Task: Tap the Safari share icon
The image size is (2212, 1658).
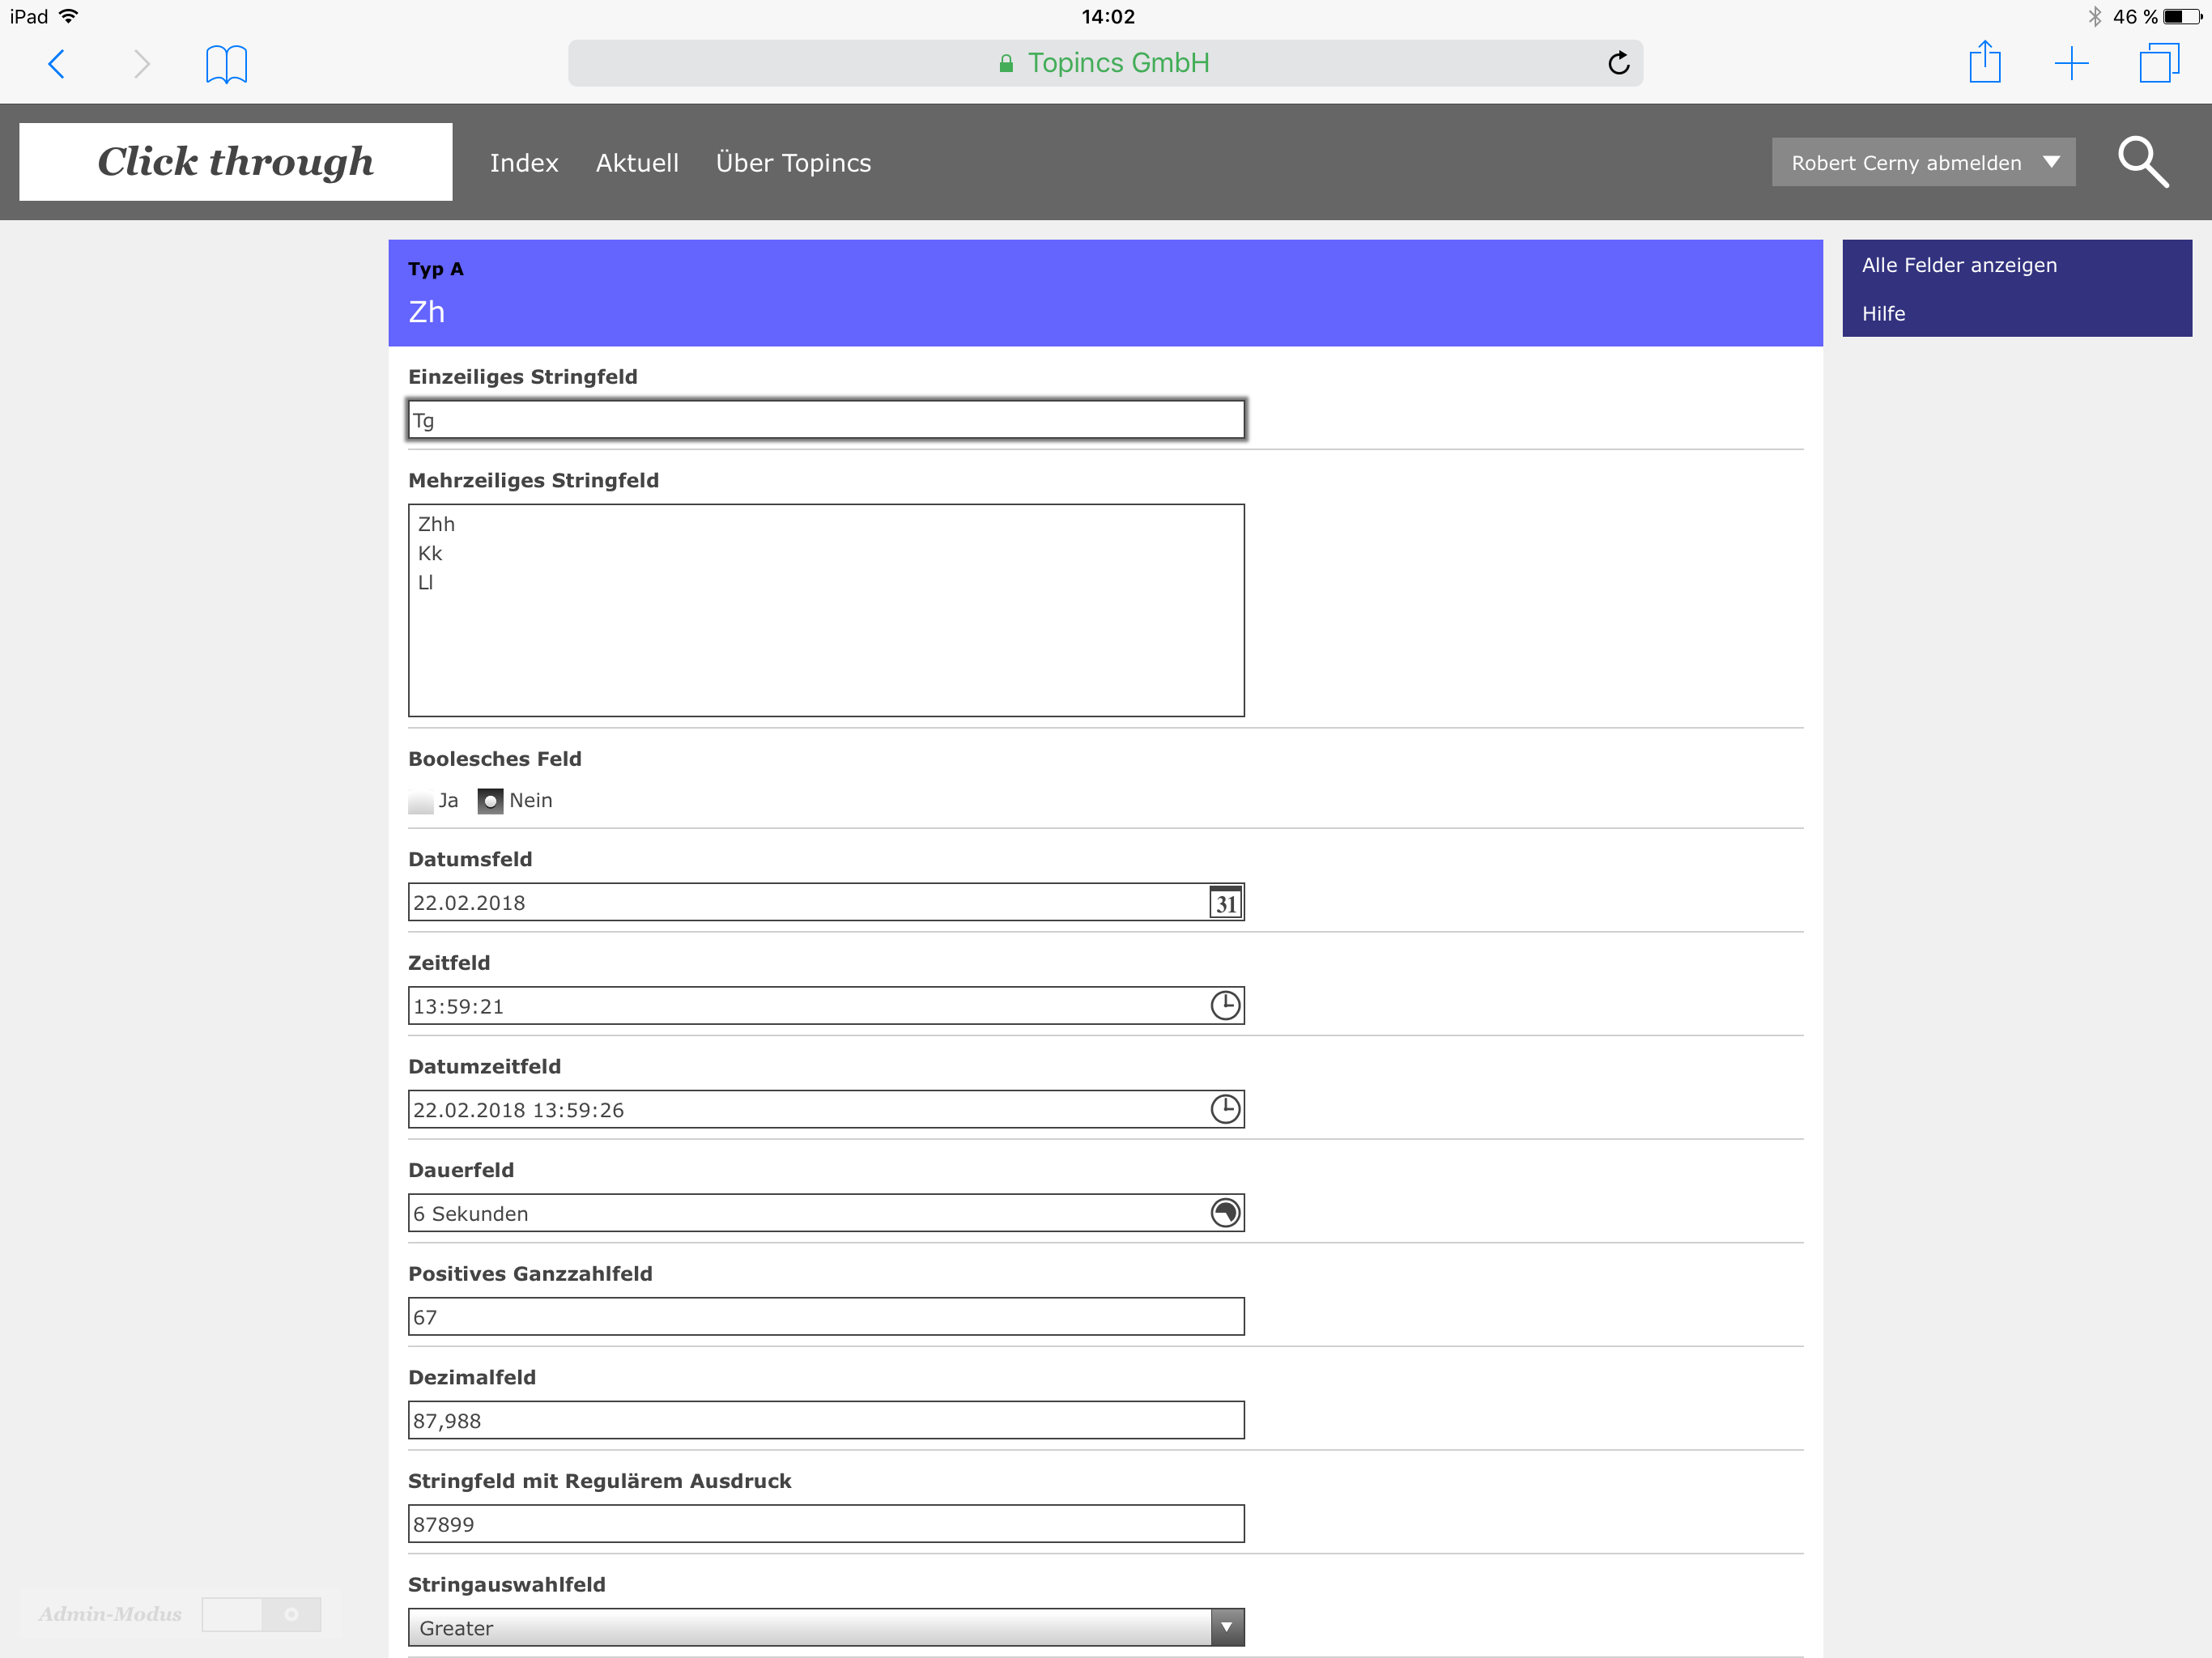Action: [1984, 63]
